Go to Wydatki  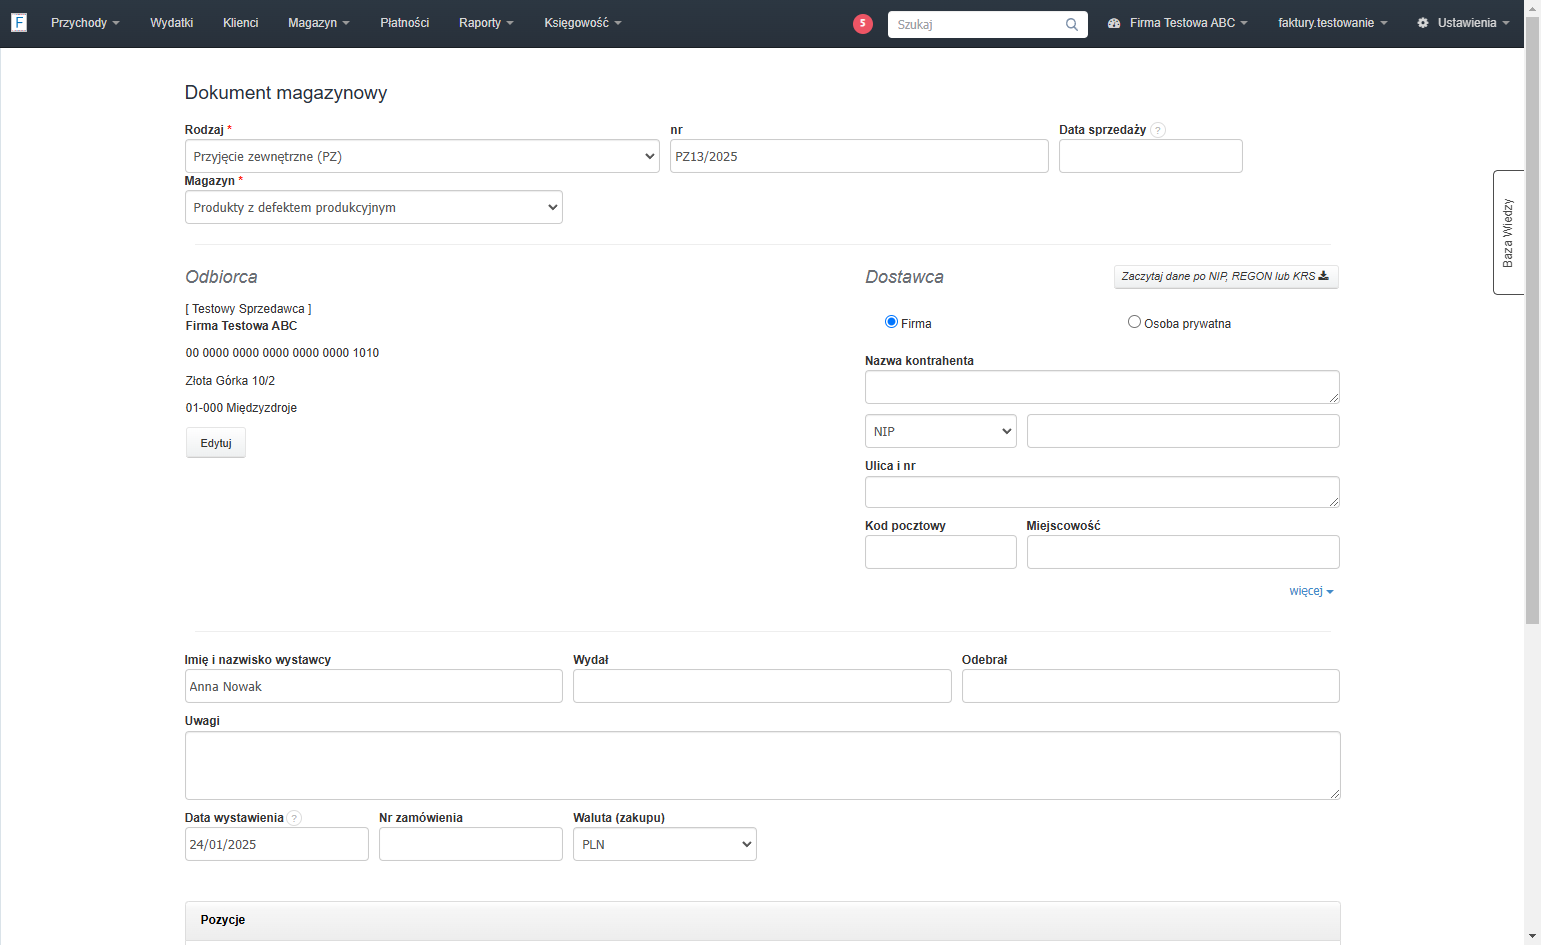(172, 23)
